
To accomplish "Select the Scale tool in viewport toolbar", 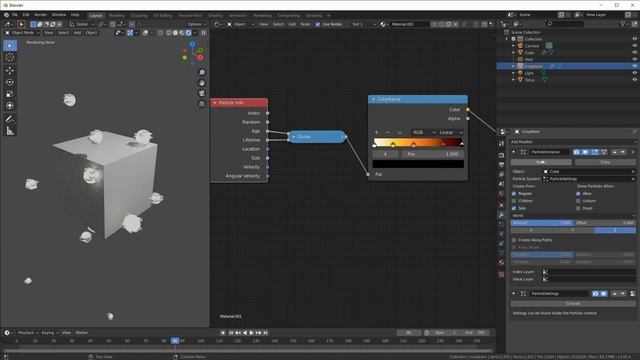I will click(10, 94).
